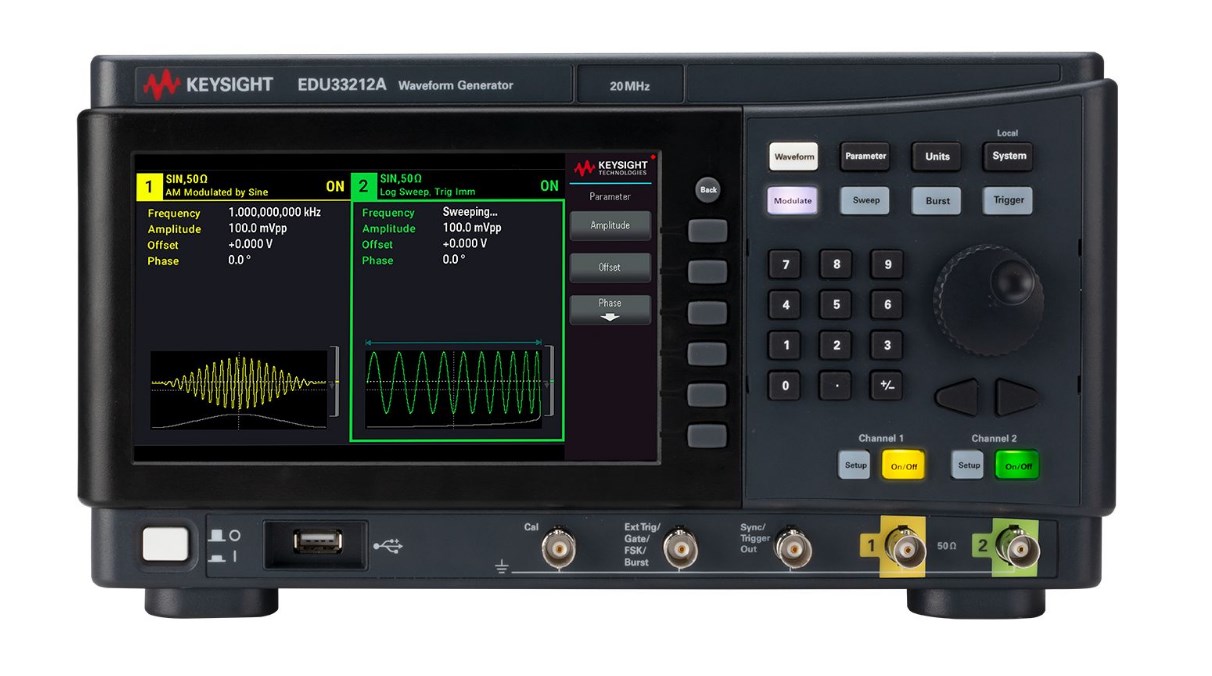
Task: Toggle Channel 2 green On/Off output
Action: 1017,465
